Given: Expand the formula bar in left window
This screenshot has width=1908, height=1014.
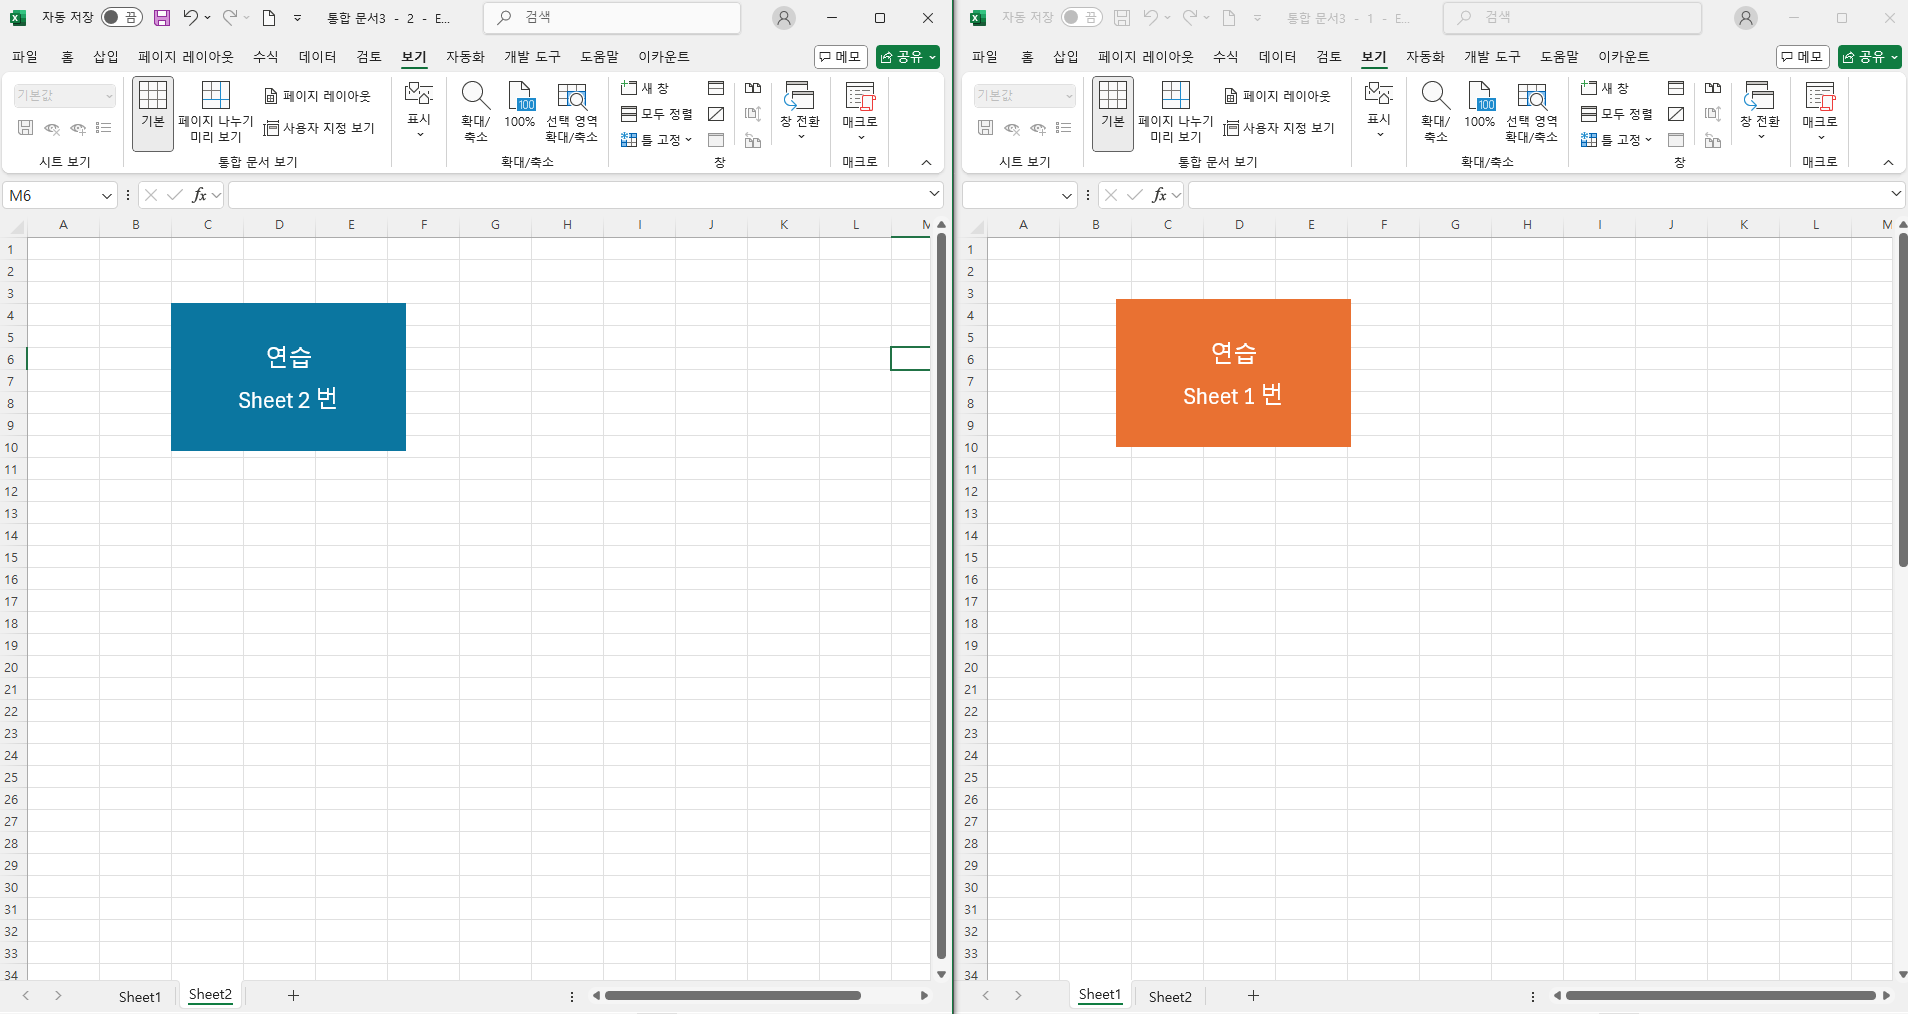Looking at the screenshot, I should pyautogui.click(x=934, y=194).
